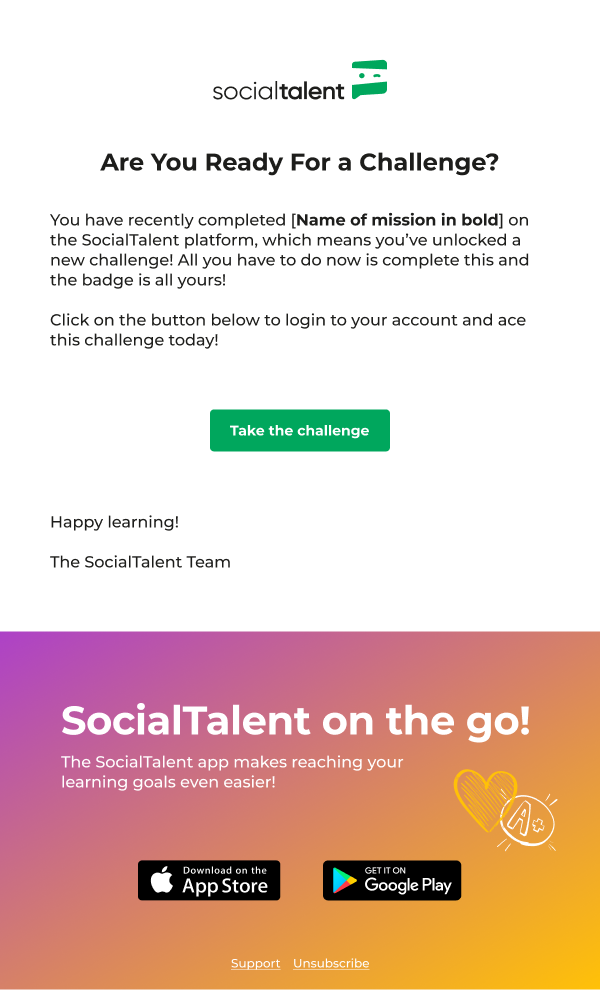
Task: Open the Get it on Google Play badge
Action: click(x=392, y=880)
